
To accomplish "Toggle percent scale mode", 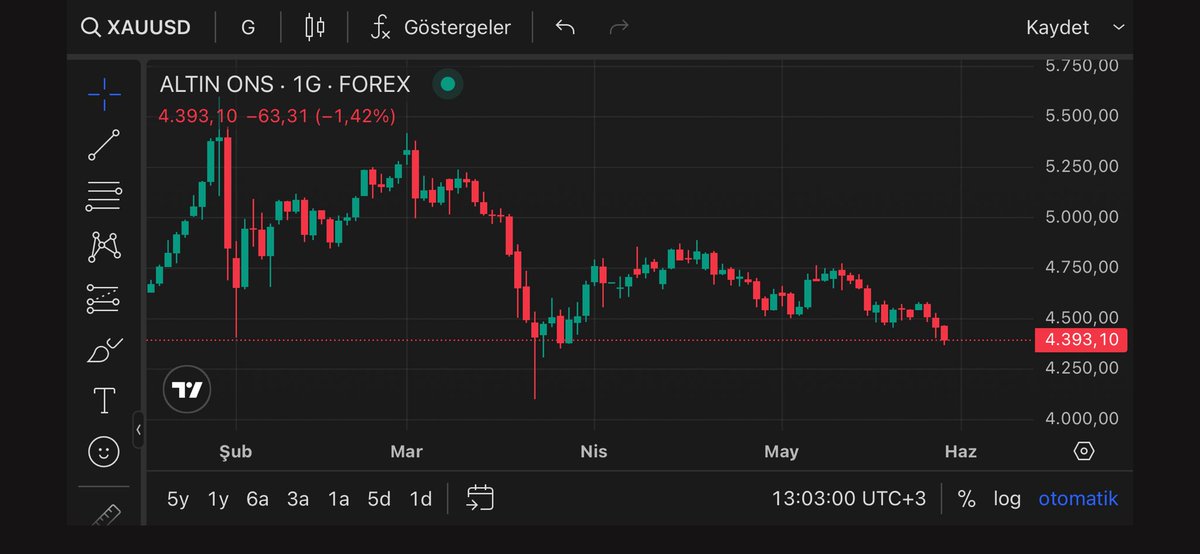I will pyautogui.click(x=966, y=499).
